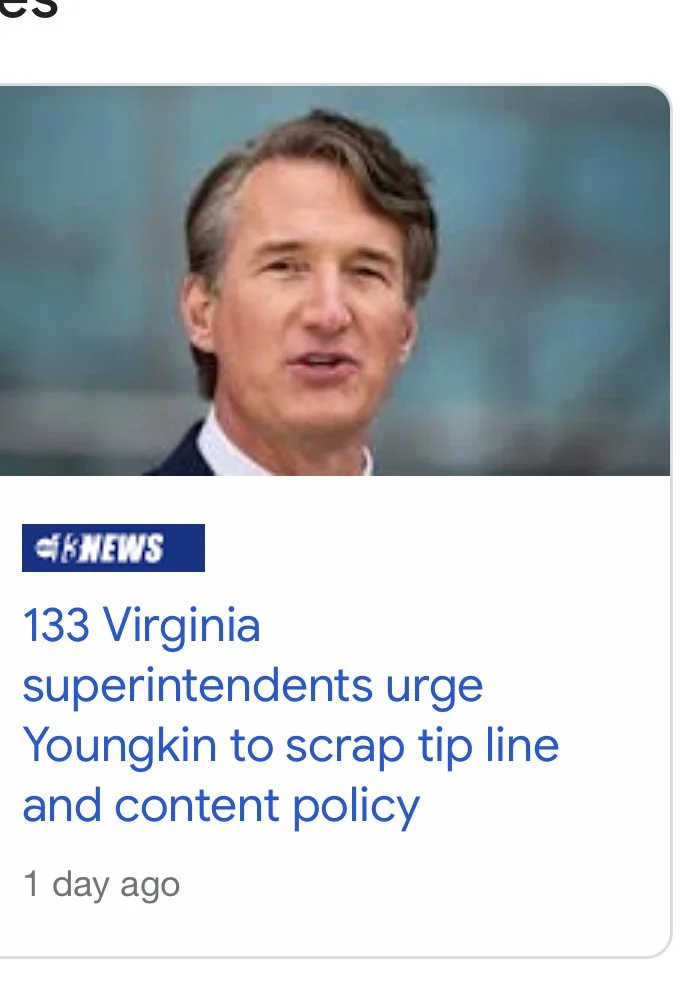
Task: Click the word "Youngkin" in the headline
Action: pos(120,747)
